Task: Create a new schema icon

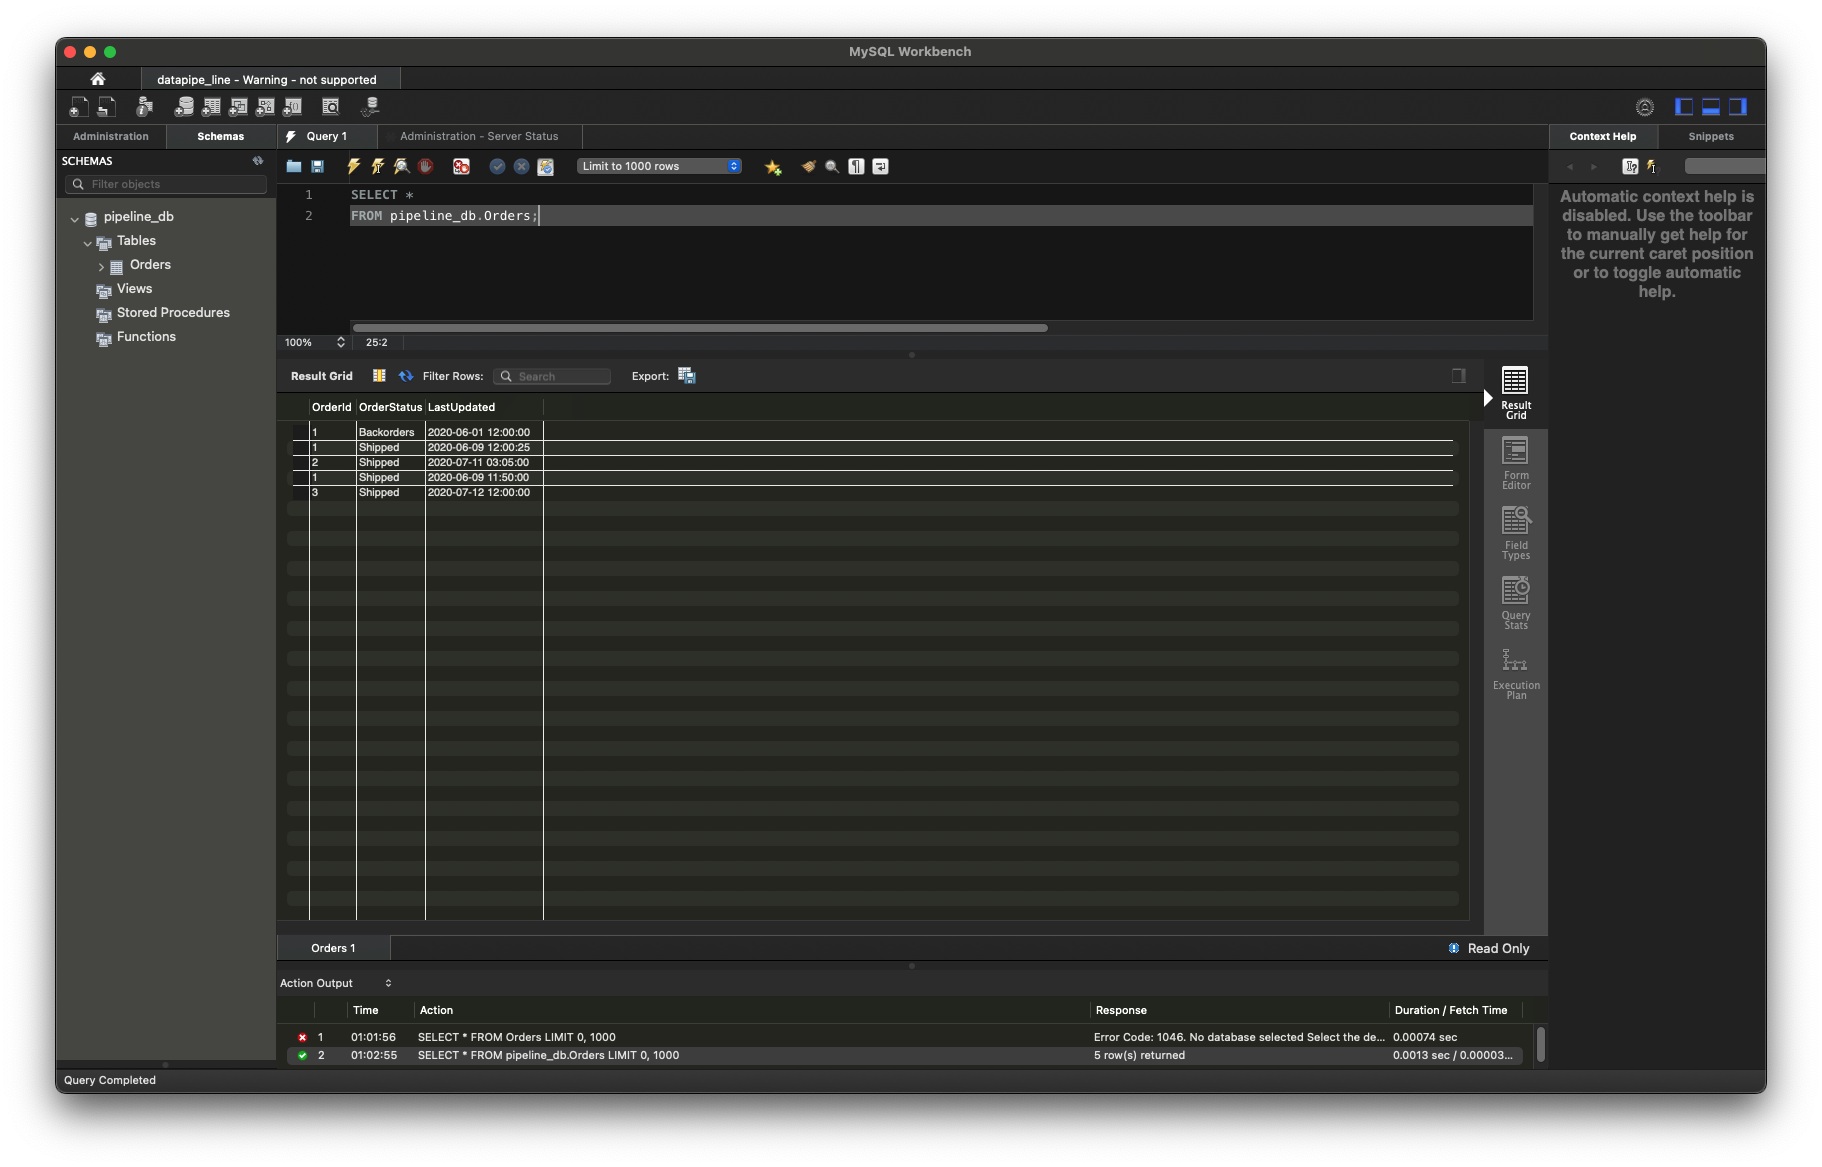Action: 184,106
